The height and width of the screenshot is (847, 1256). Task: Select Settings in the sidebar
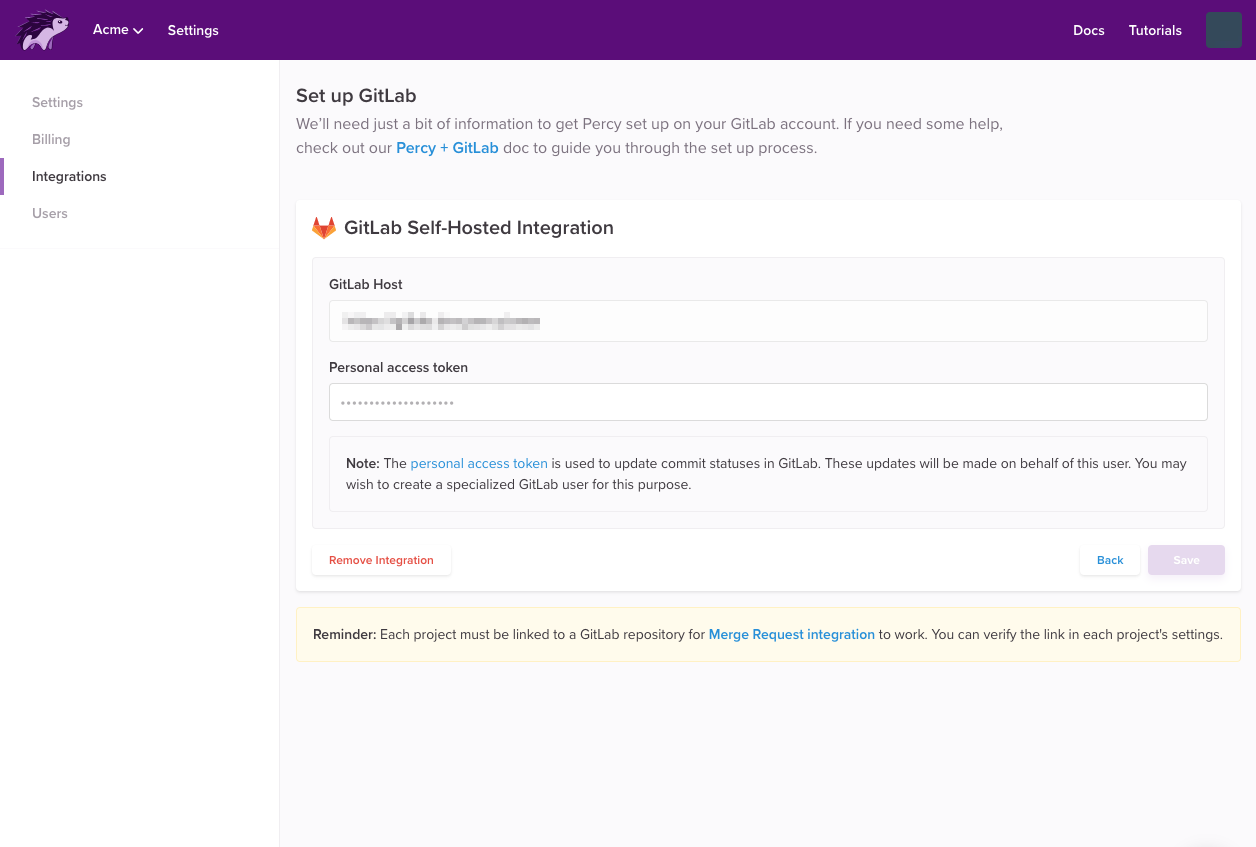pos(57,102)
